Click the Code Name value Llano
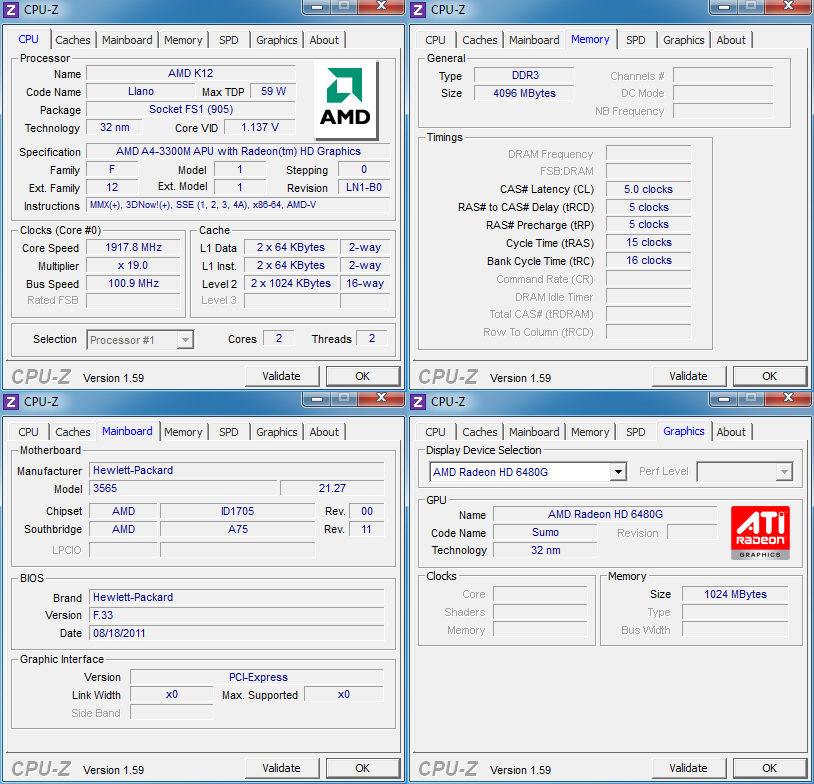814x784 pixels. 141,91
